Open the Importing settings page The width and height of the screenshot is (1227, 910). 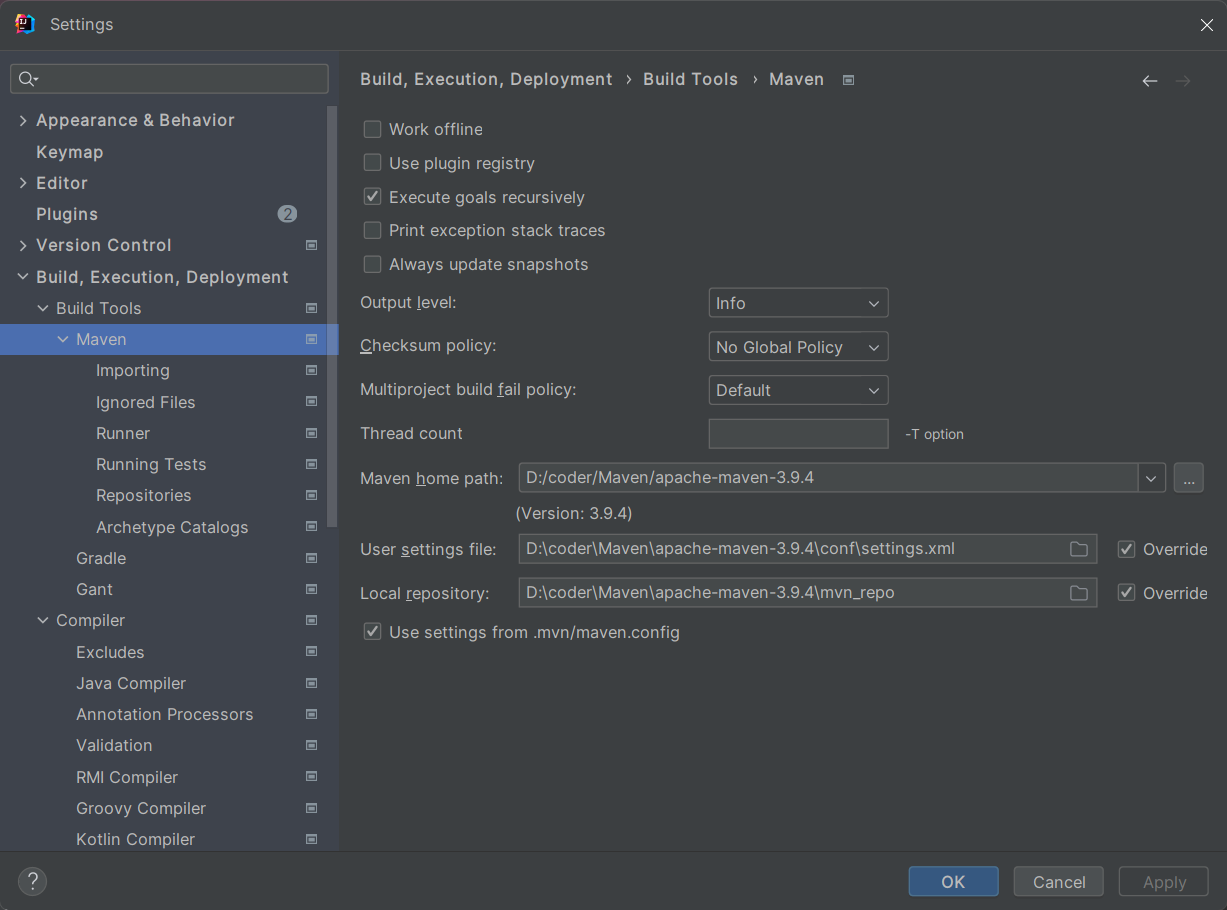(x=133, y=370)
